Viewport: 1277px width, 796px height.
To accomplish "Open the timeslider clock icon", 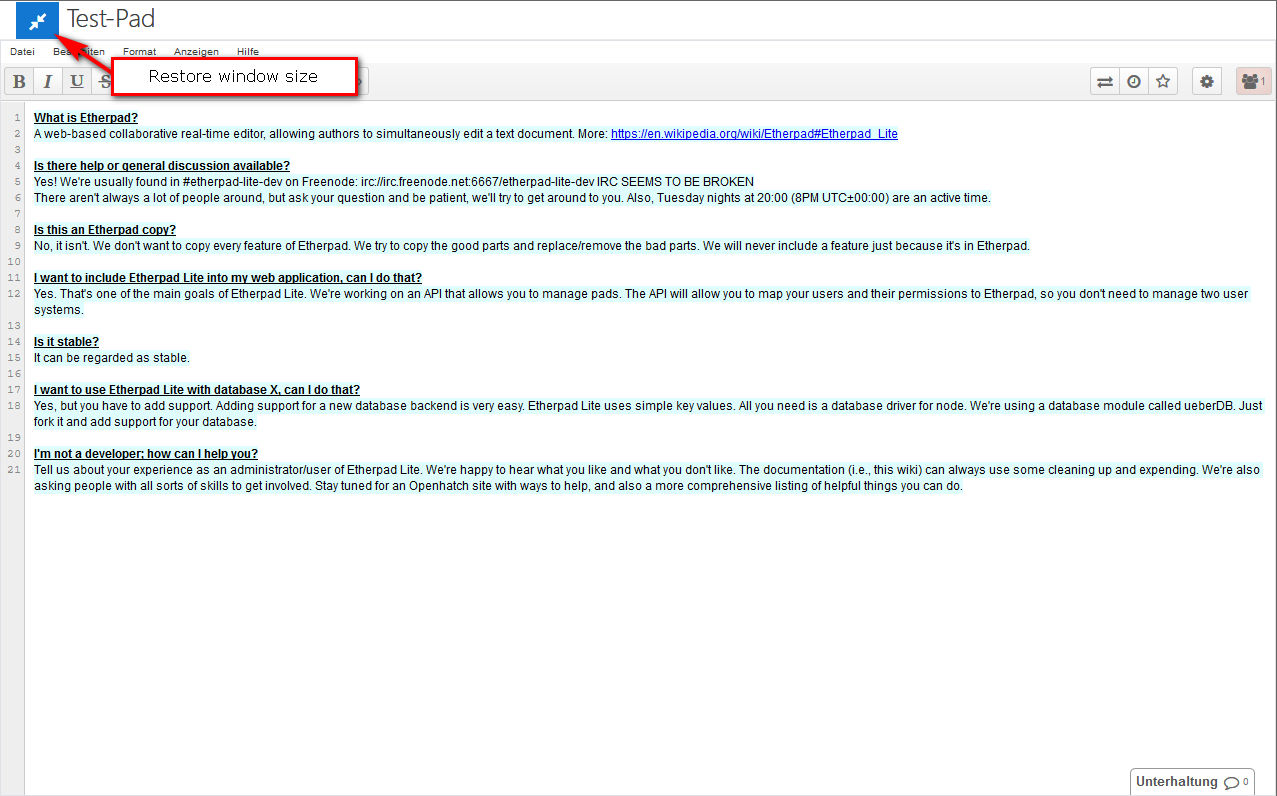I will tap(1134, 82).
